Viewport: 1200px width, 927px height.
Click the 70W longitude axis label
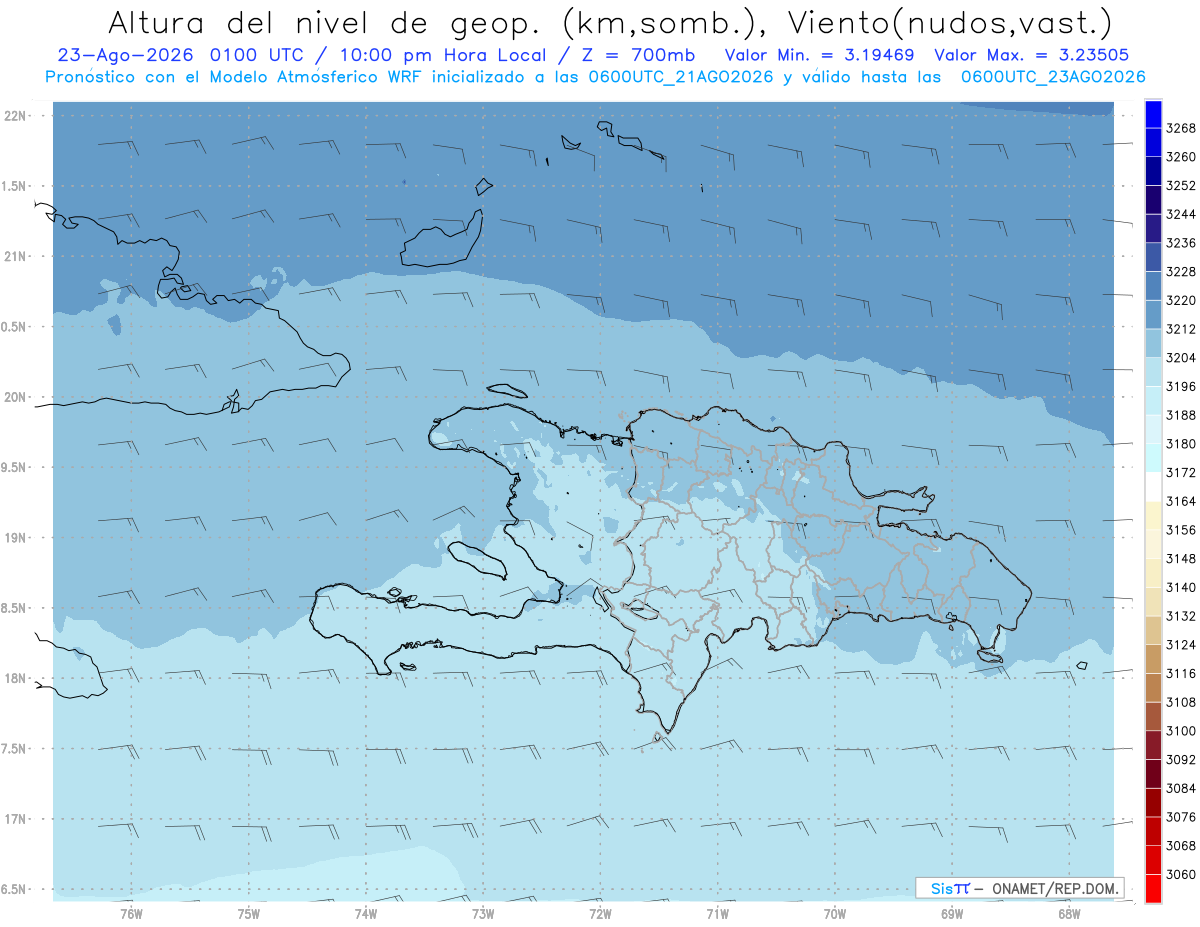(x=835, y=914)
